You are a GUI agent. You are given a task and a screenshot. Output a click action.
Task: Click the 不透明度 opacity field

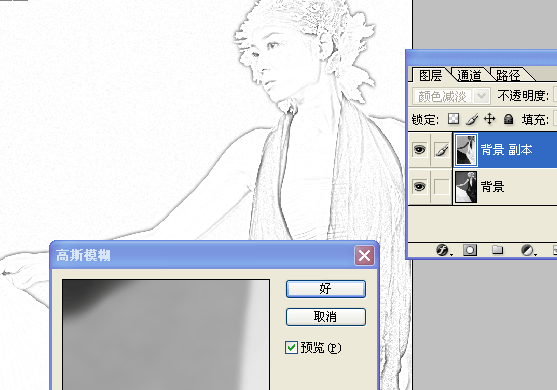click(555, 95)
